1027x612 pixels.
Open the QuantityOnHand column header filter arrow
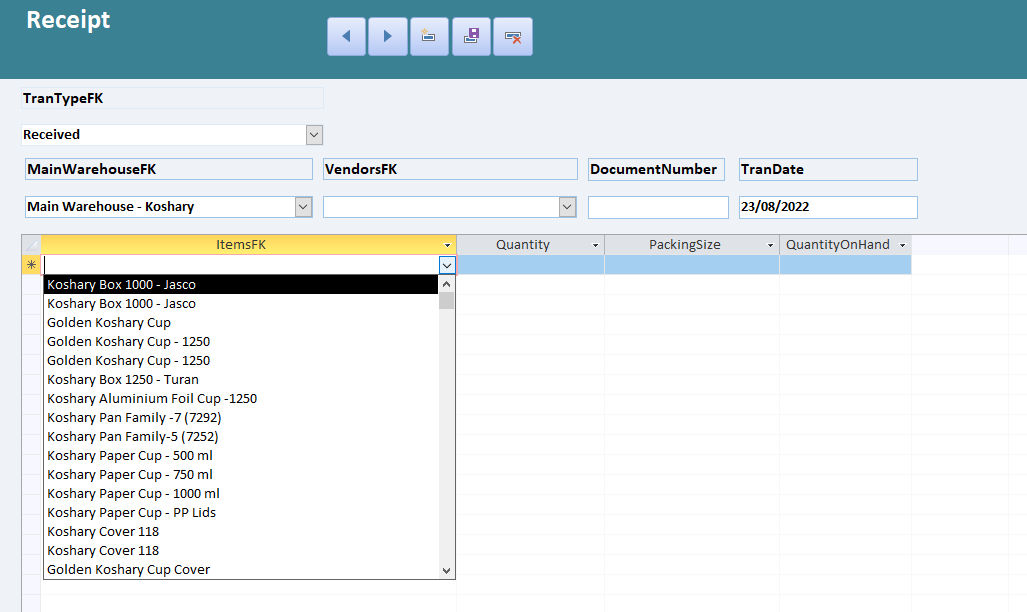pos(903,245)
